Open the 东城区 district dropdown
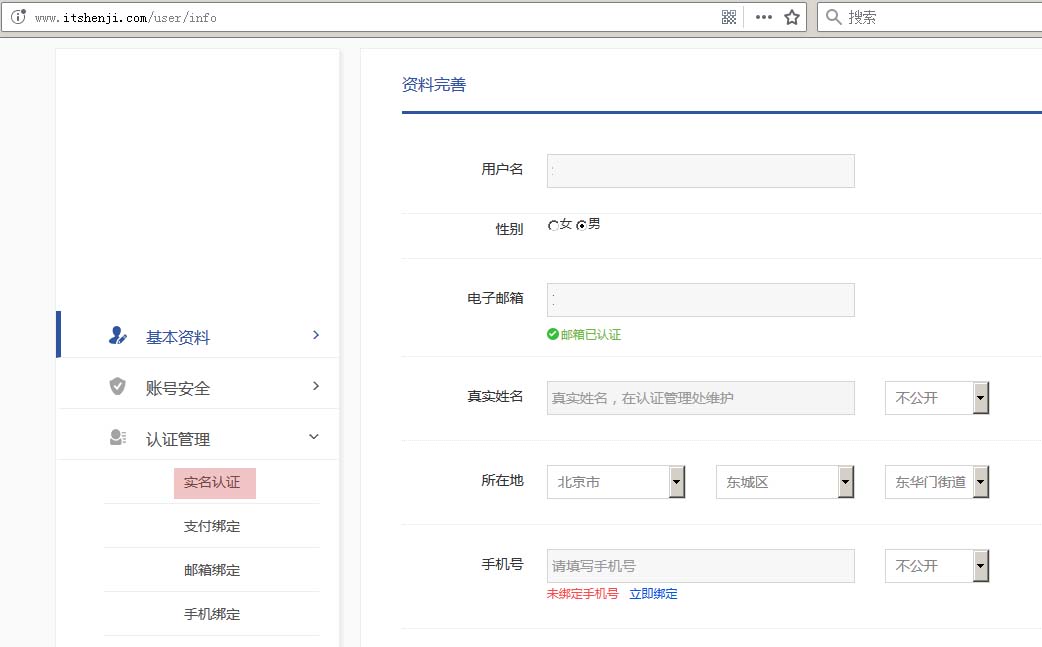1042x647 pixels. pyautogui.click(x=846, y=482)
